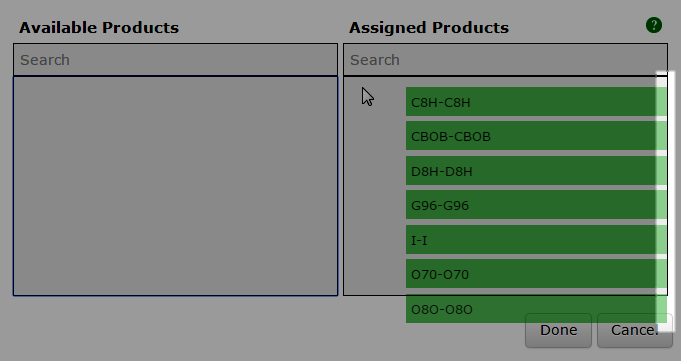Click the blank area left of O70-O70
Image resolution: width=681 pixels, height=361 pixels.
[375, 274]
